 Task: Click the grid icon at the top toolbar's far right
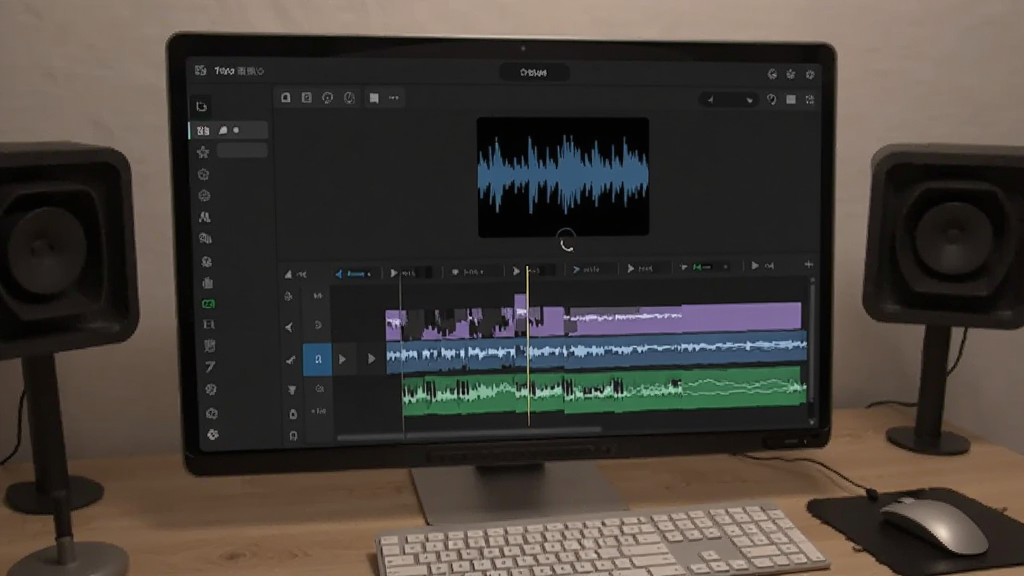point(810,100)
